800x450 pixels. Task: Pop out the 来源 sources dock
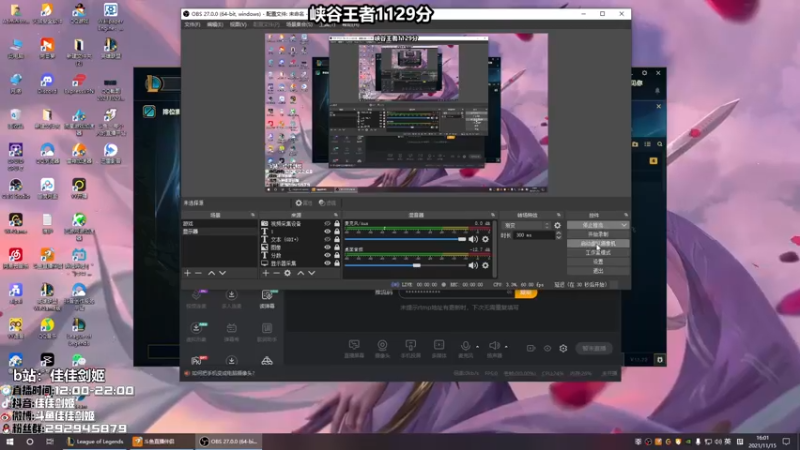(x=336, y=215)
